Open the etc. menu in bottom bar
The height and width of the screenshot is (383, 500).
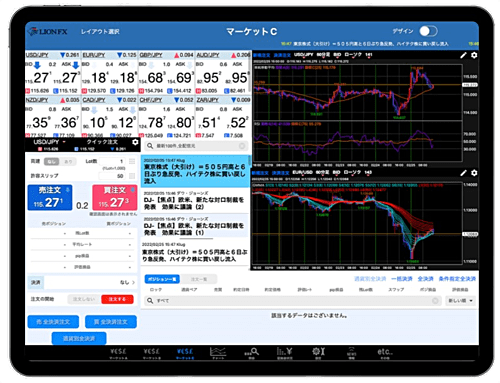pyautogui.click(x=385, y=353)
